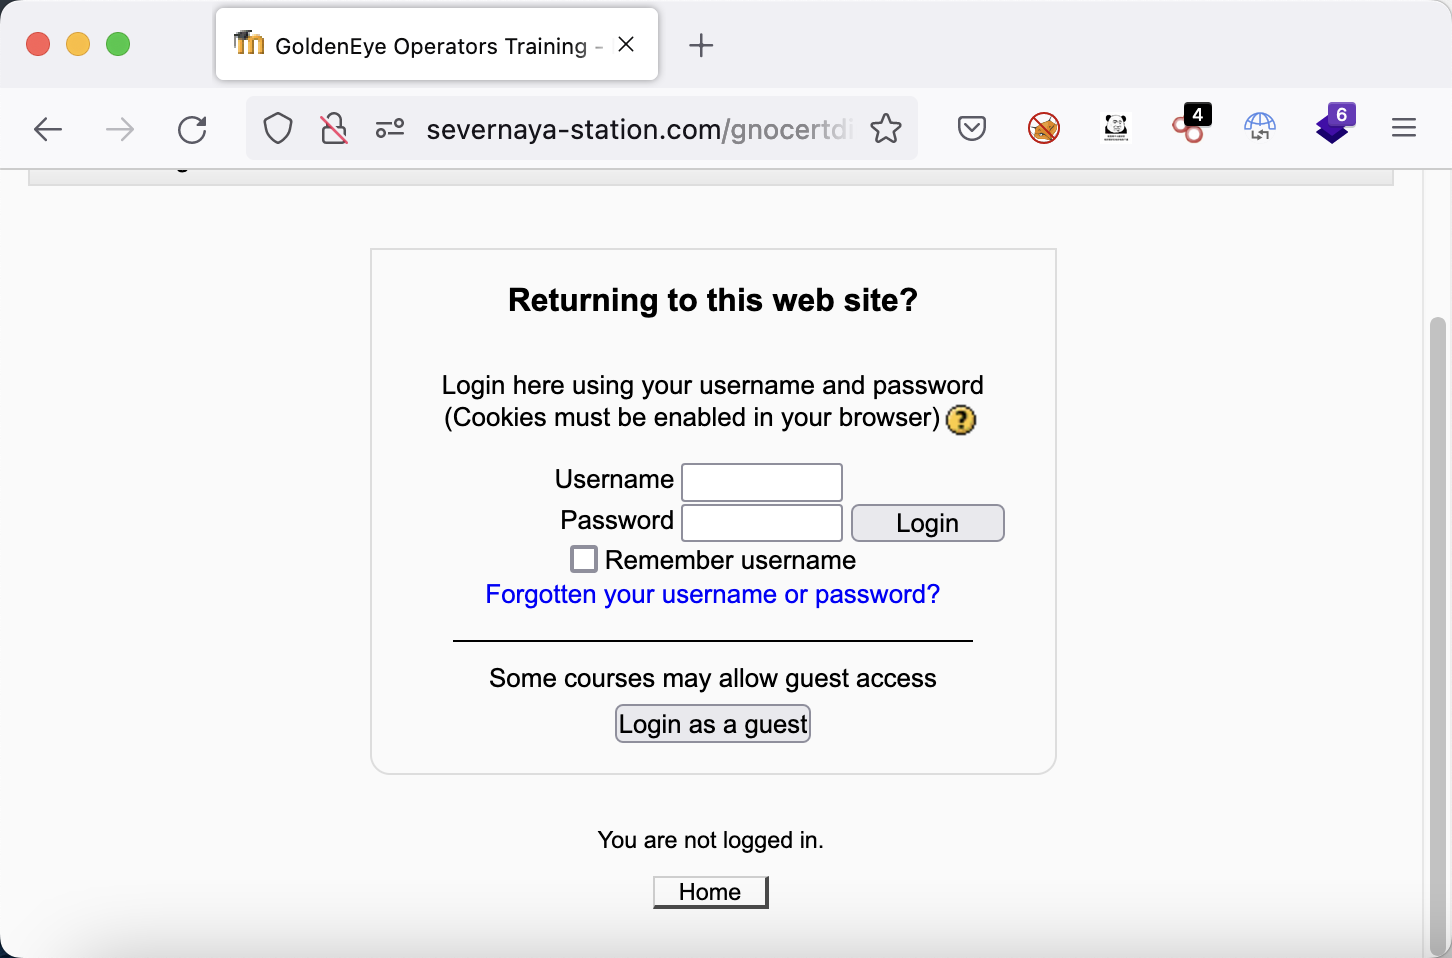The width and height of the screenshot is (1452, 958).
Task: Click the Home button below the login box
Action: (710, 892)
